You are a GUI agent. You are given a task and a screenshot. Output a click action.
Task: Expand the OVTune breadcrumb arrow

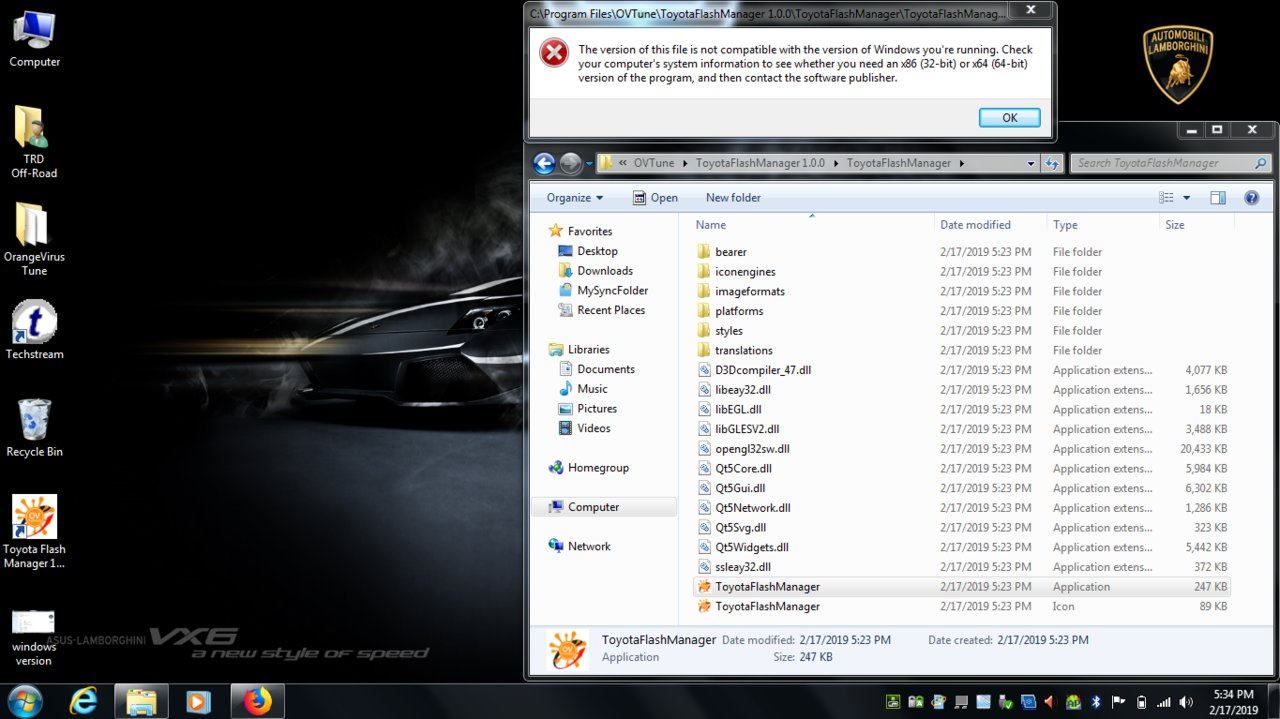pos(685,163)
